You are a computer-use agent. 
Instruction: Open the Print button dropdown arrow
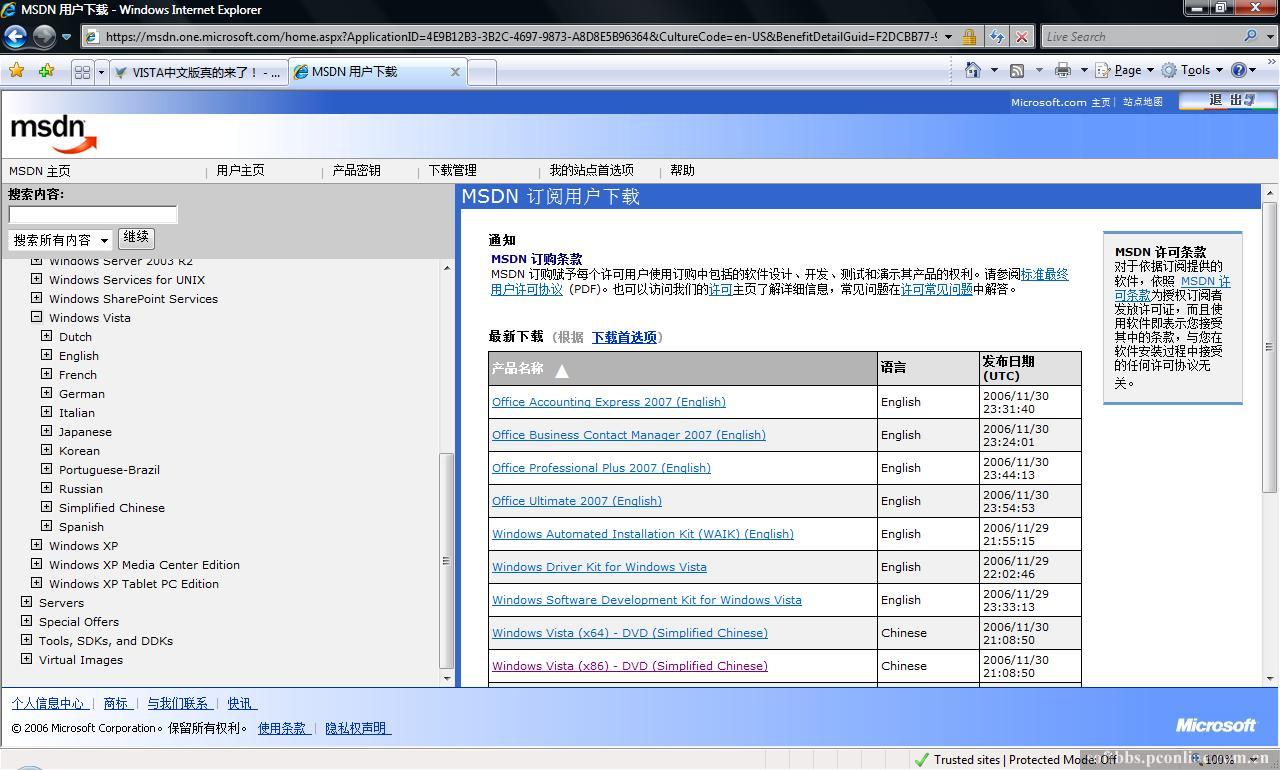[1083, 70]
